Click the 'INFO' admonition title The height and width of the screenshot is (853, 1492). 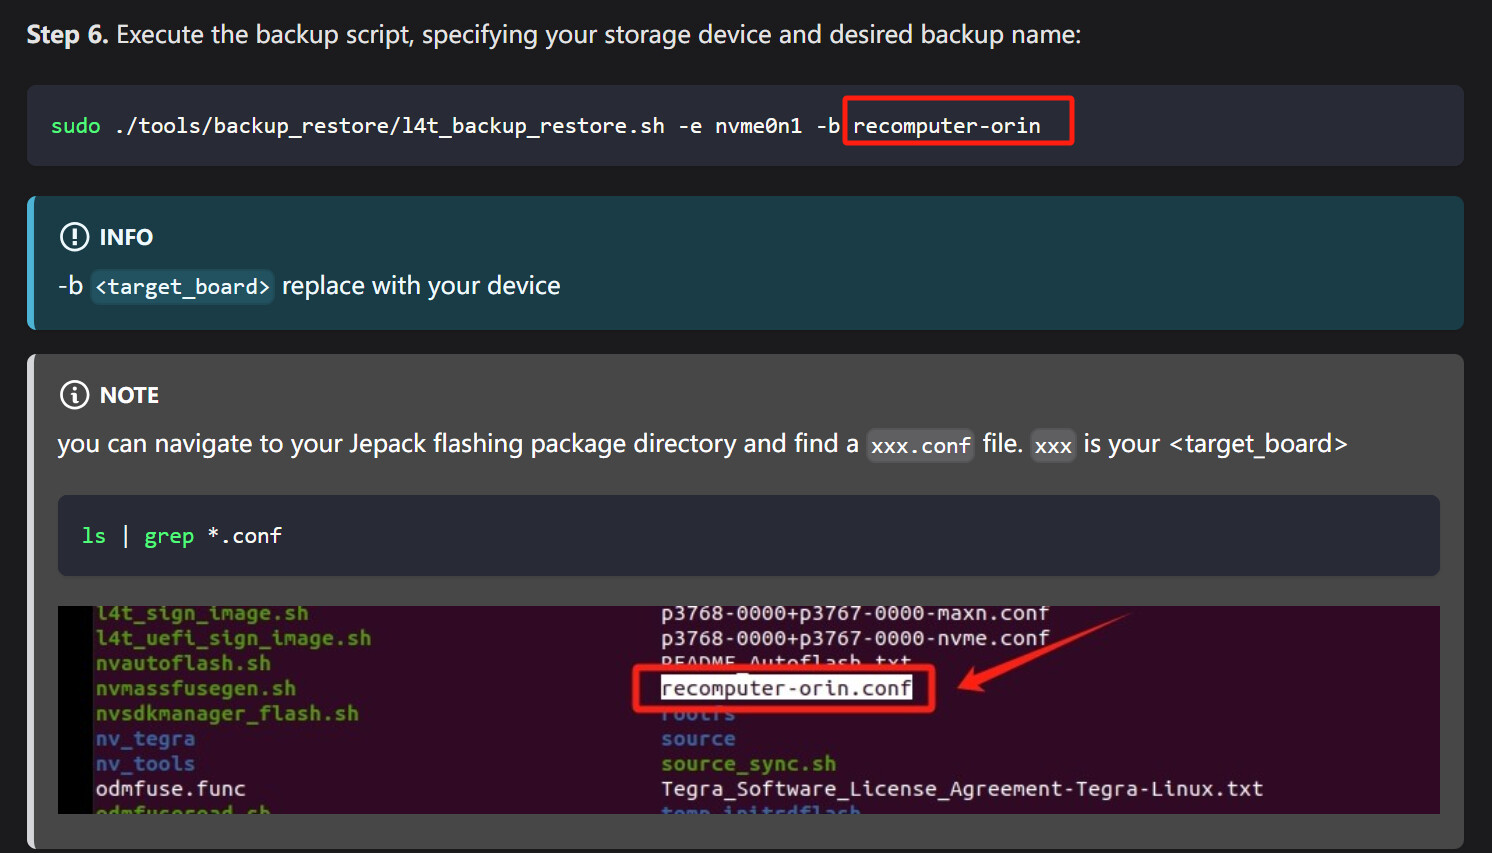[126, 237]
